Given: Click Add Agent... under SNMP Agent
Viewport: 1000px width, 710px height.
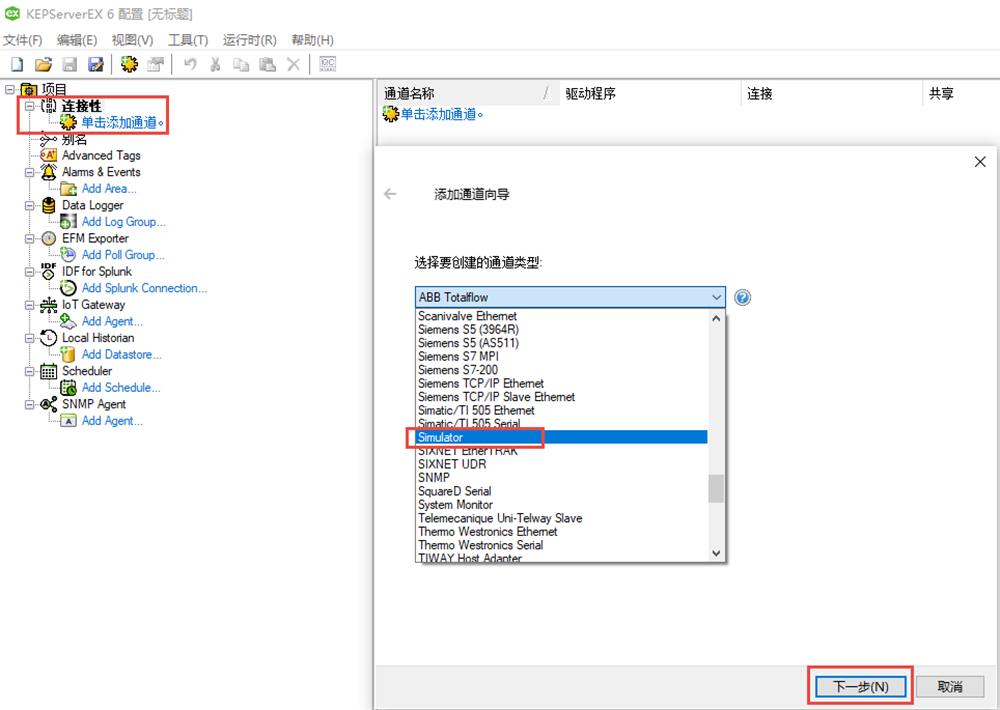Looking at the screenshot, I should (112, 420).
